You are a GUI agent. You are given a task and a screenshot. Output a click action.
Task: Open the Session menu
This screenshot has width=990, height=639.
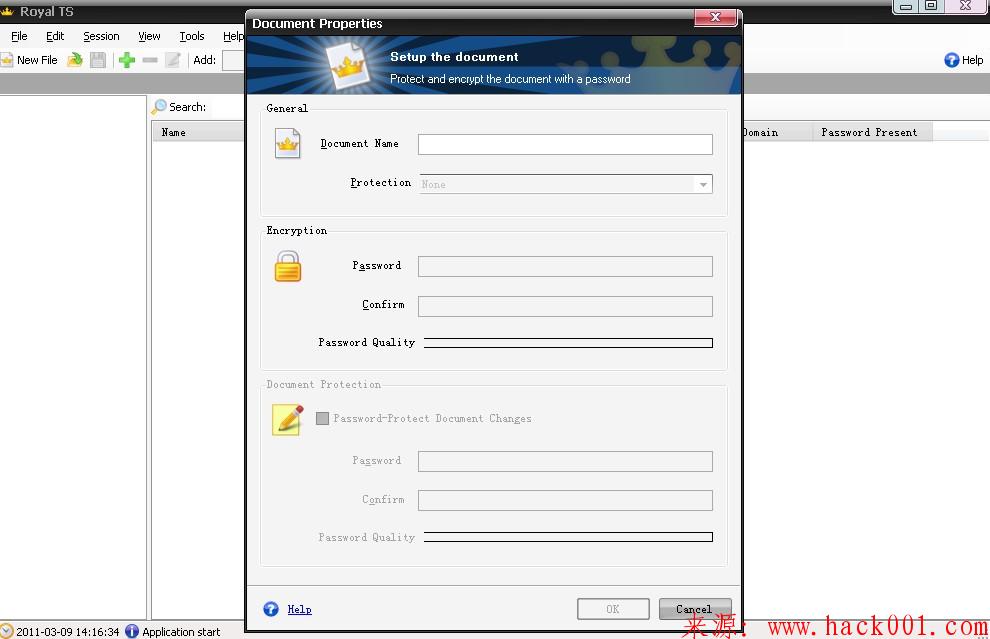[x=101, y=36]
